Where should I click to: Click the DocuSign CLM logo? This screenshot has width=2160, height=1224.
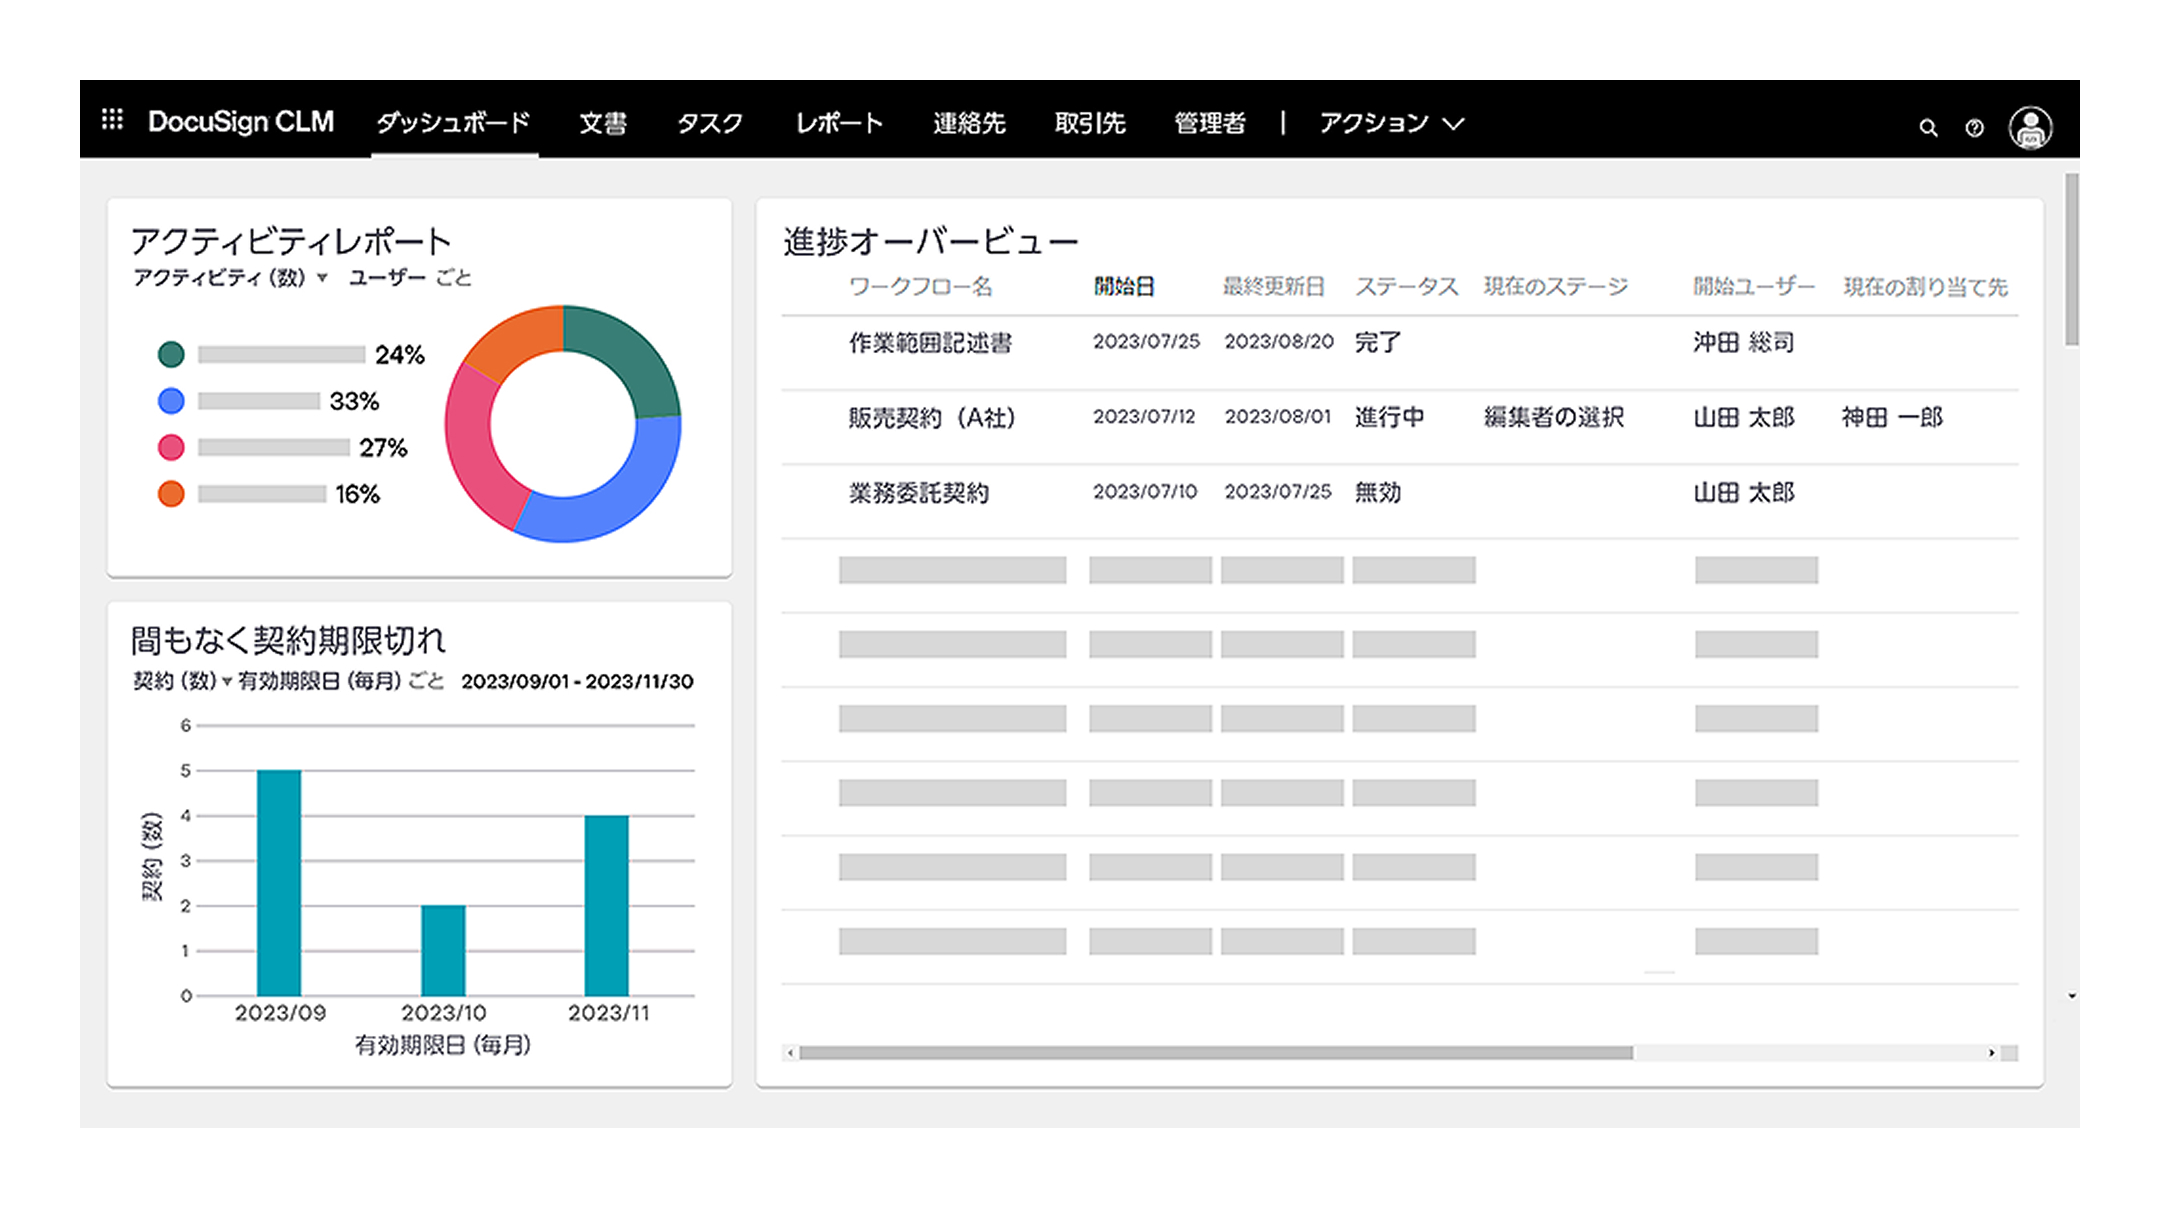pyautogui.click(x=240, y=122)
